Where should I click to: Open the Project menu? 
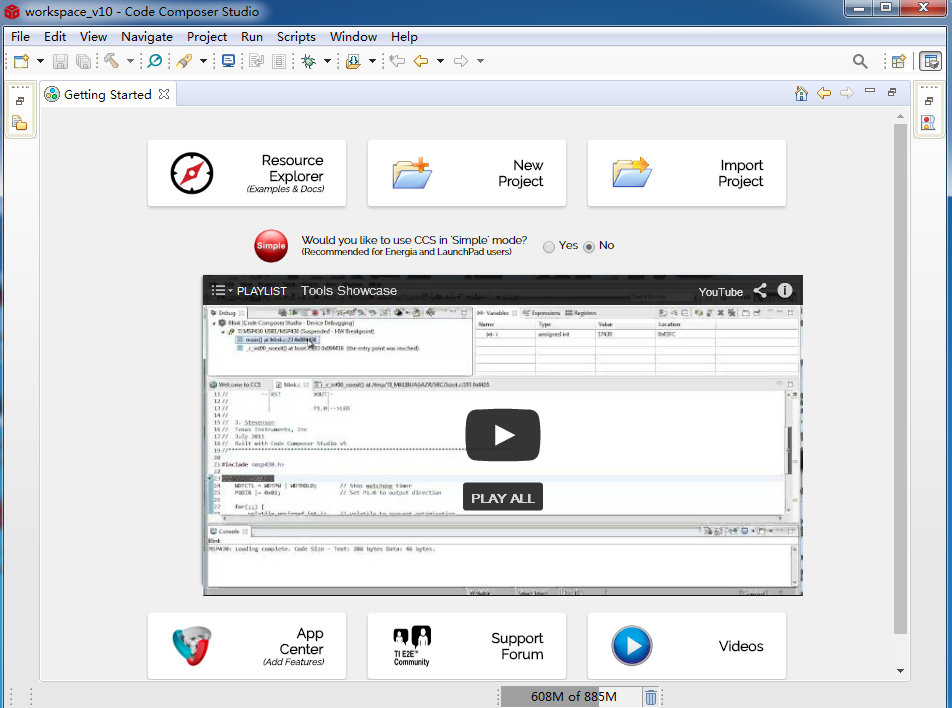point(207,36)
